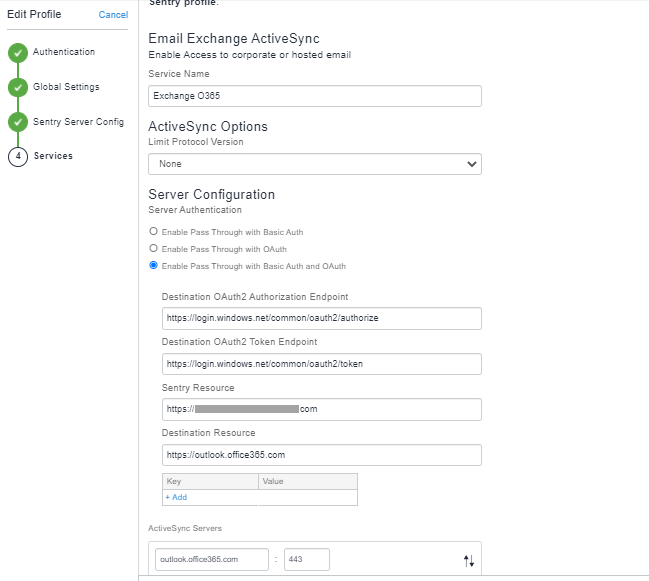The image size is (649, 581).
Task: Select Enable Pass Through with Basic Auth
Action: [153, 231]
